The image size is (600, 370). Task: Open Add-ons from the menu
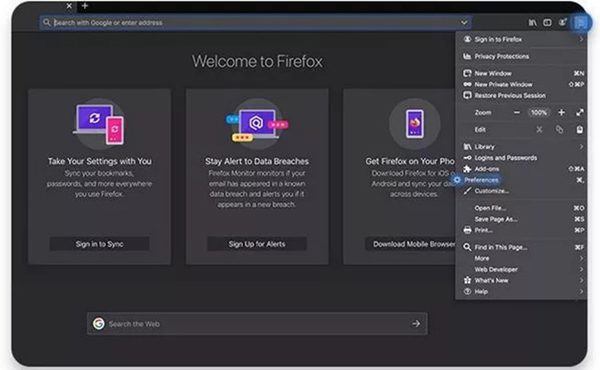point(521,169)
